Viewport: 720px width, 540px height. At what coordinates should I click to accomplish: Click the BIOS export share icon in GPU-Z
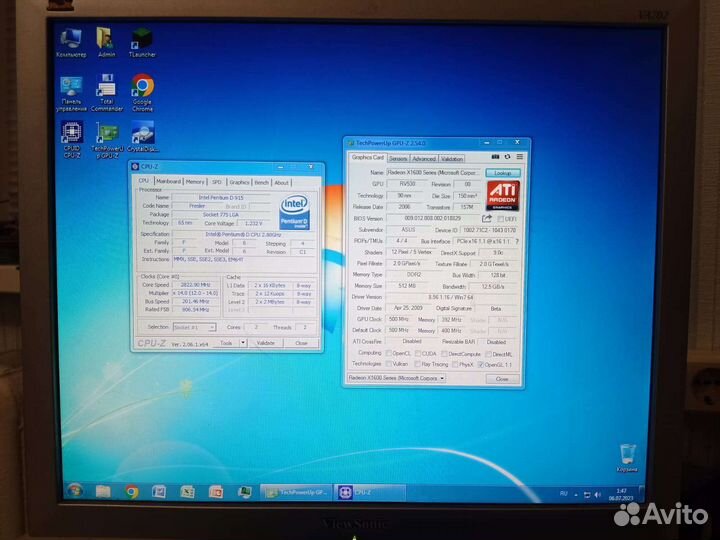point(487,219)
